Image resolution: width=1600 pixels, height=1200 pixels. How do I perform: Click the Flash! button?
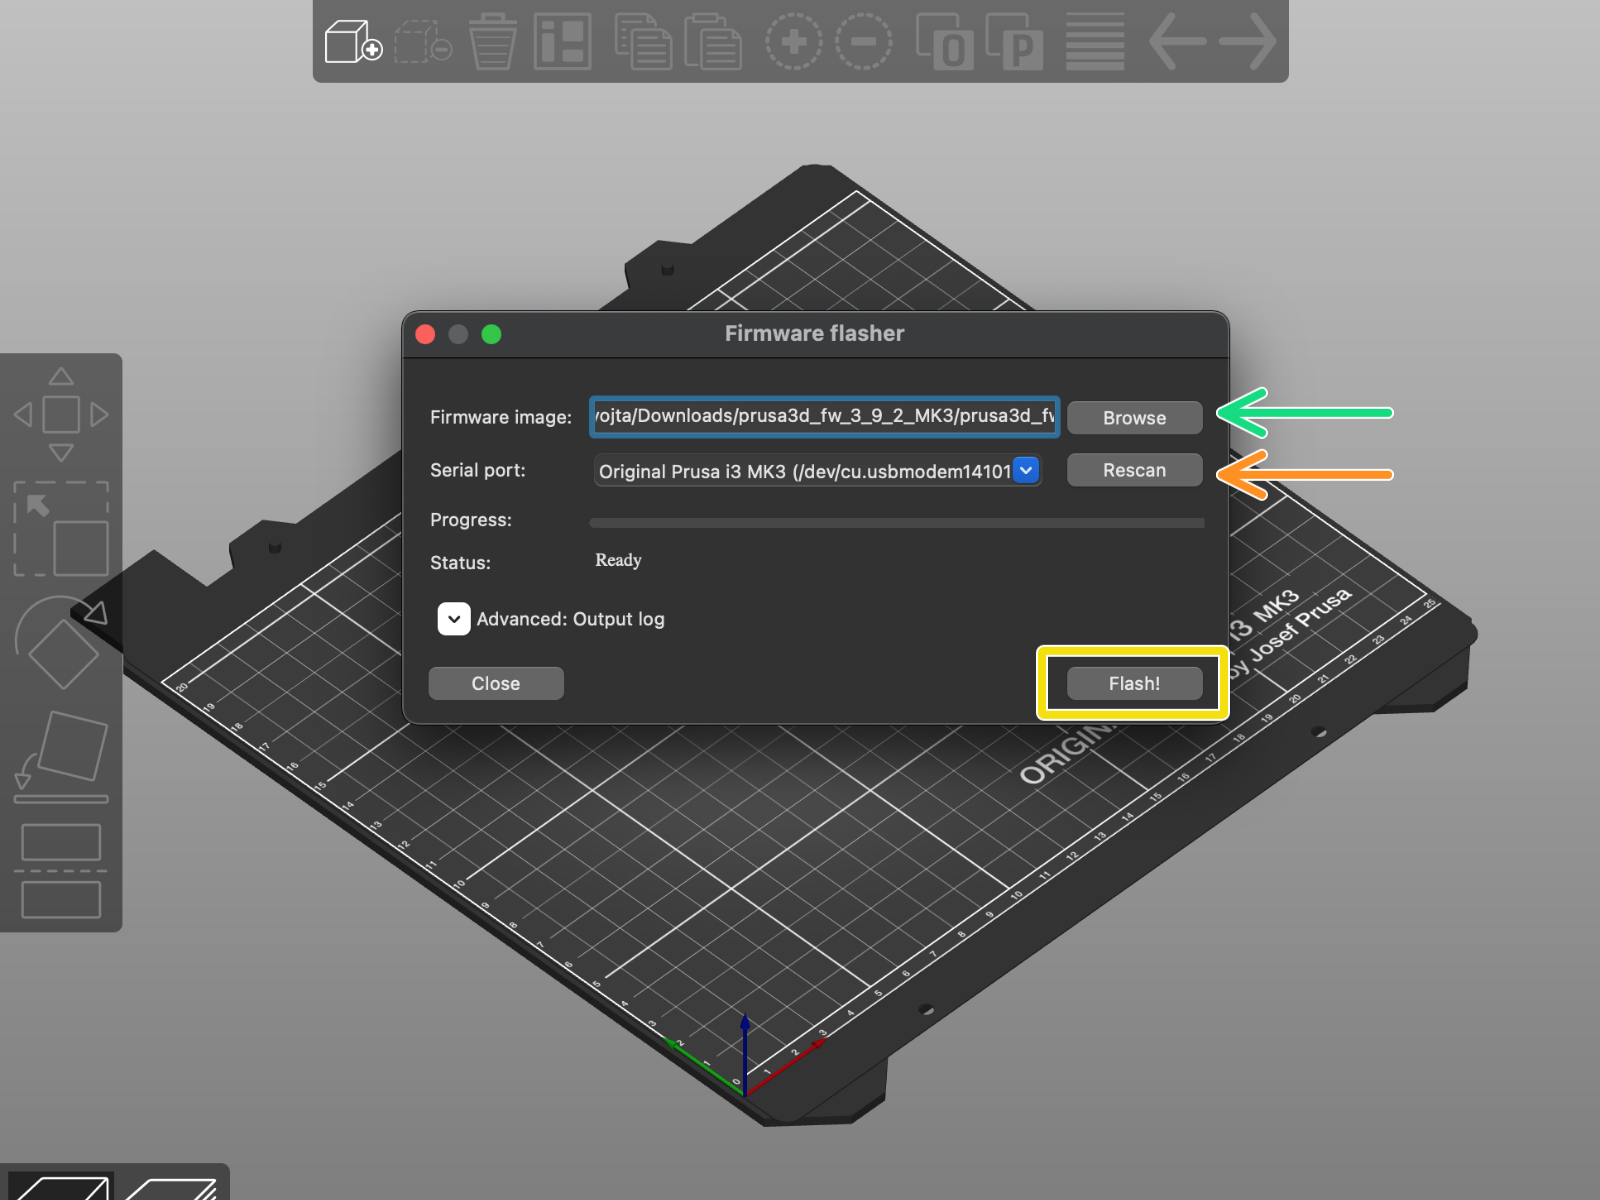1135,684
